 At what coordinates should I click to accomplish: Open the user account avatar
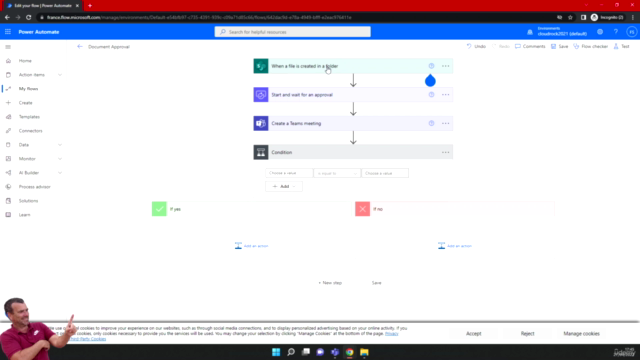click(632, 32)
